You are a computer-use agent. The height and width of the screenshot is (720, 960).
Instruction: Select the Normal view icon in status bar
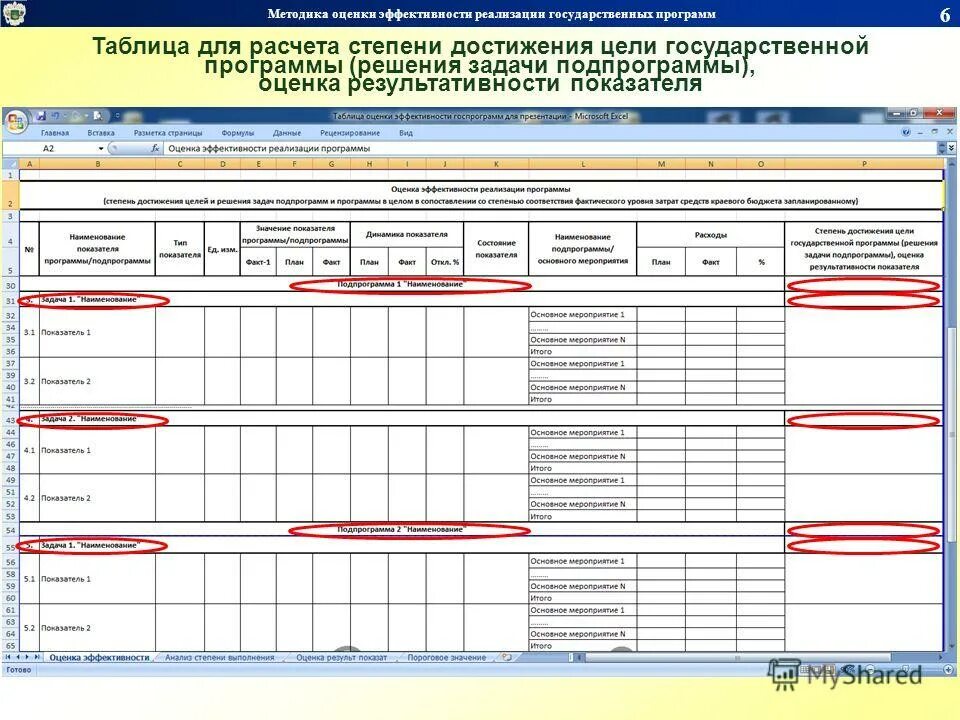tap(803, 668)
